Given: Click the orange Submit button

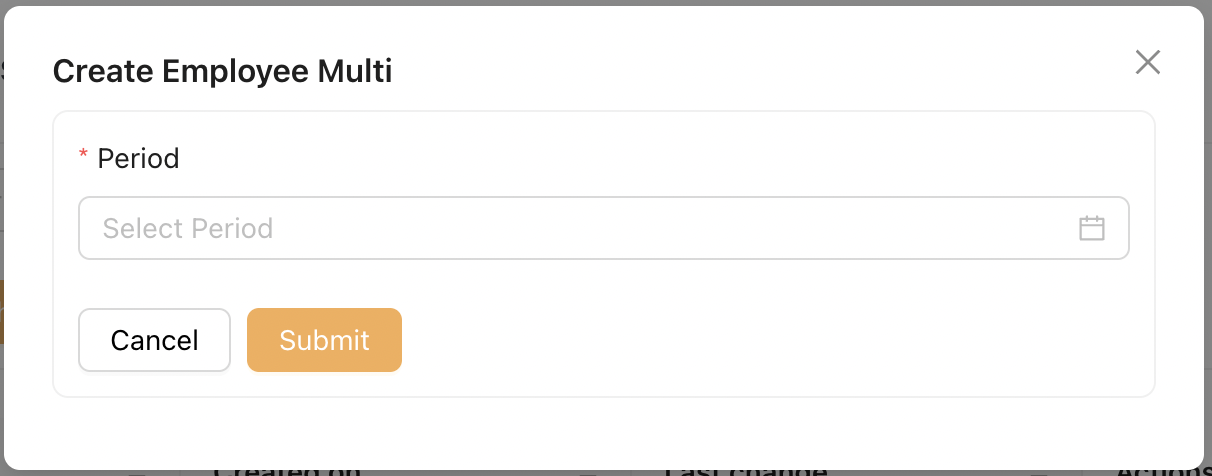Looking at the screenshot, I should pos(324,340).
